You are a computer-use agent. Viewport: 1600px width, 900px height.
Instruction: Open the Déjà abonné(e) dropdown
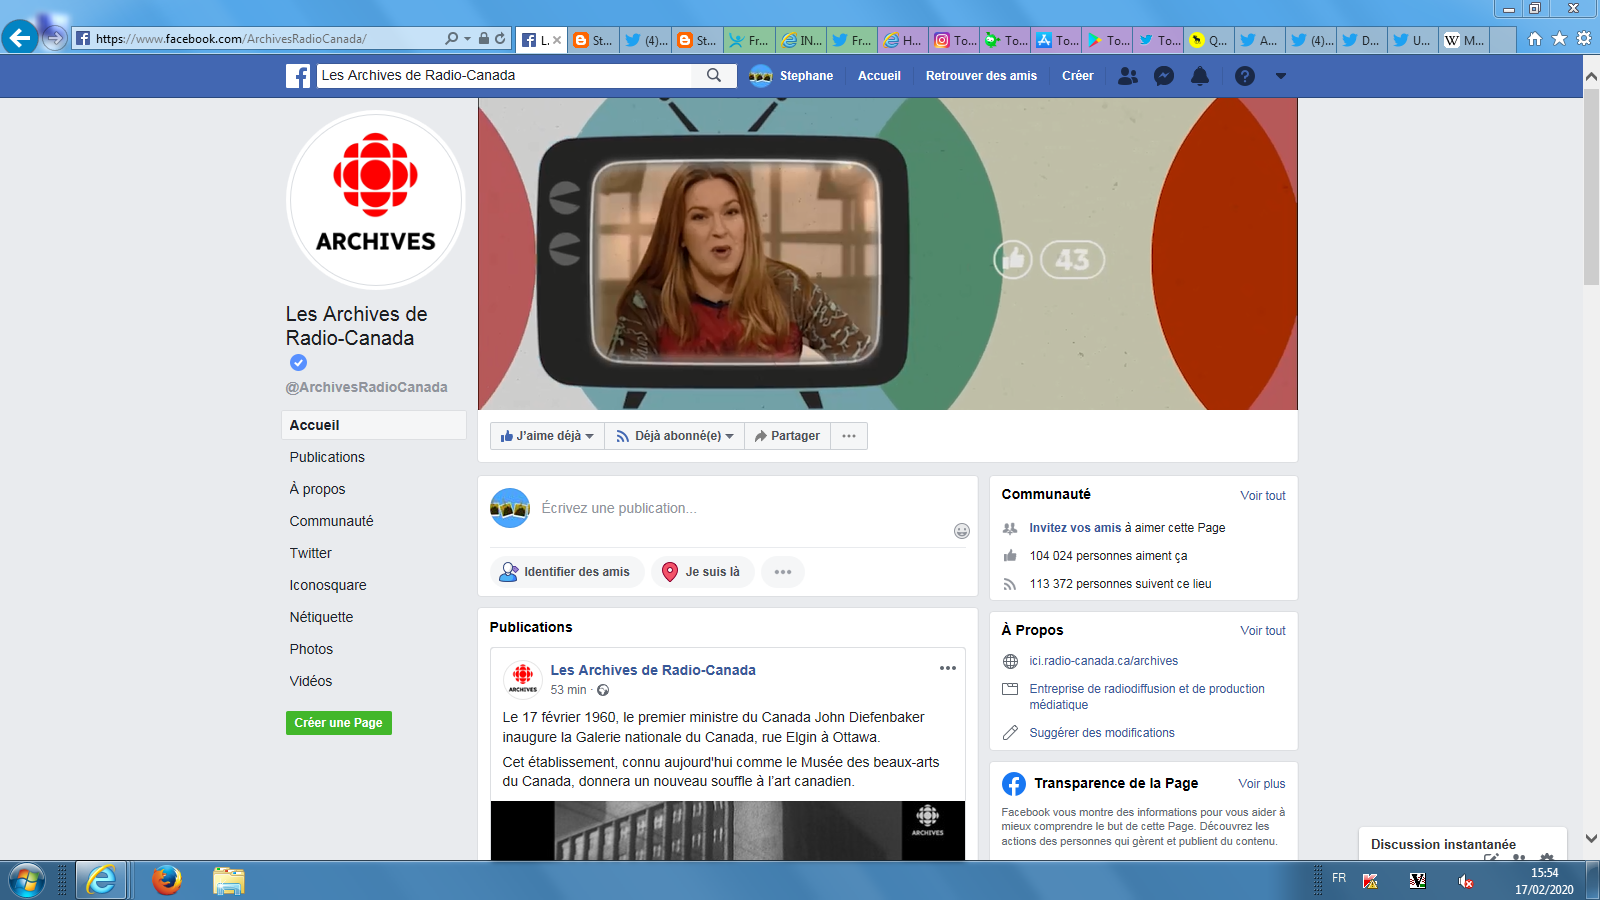coord(675,436)
